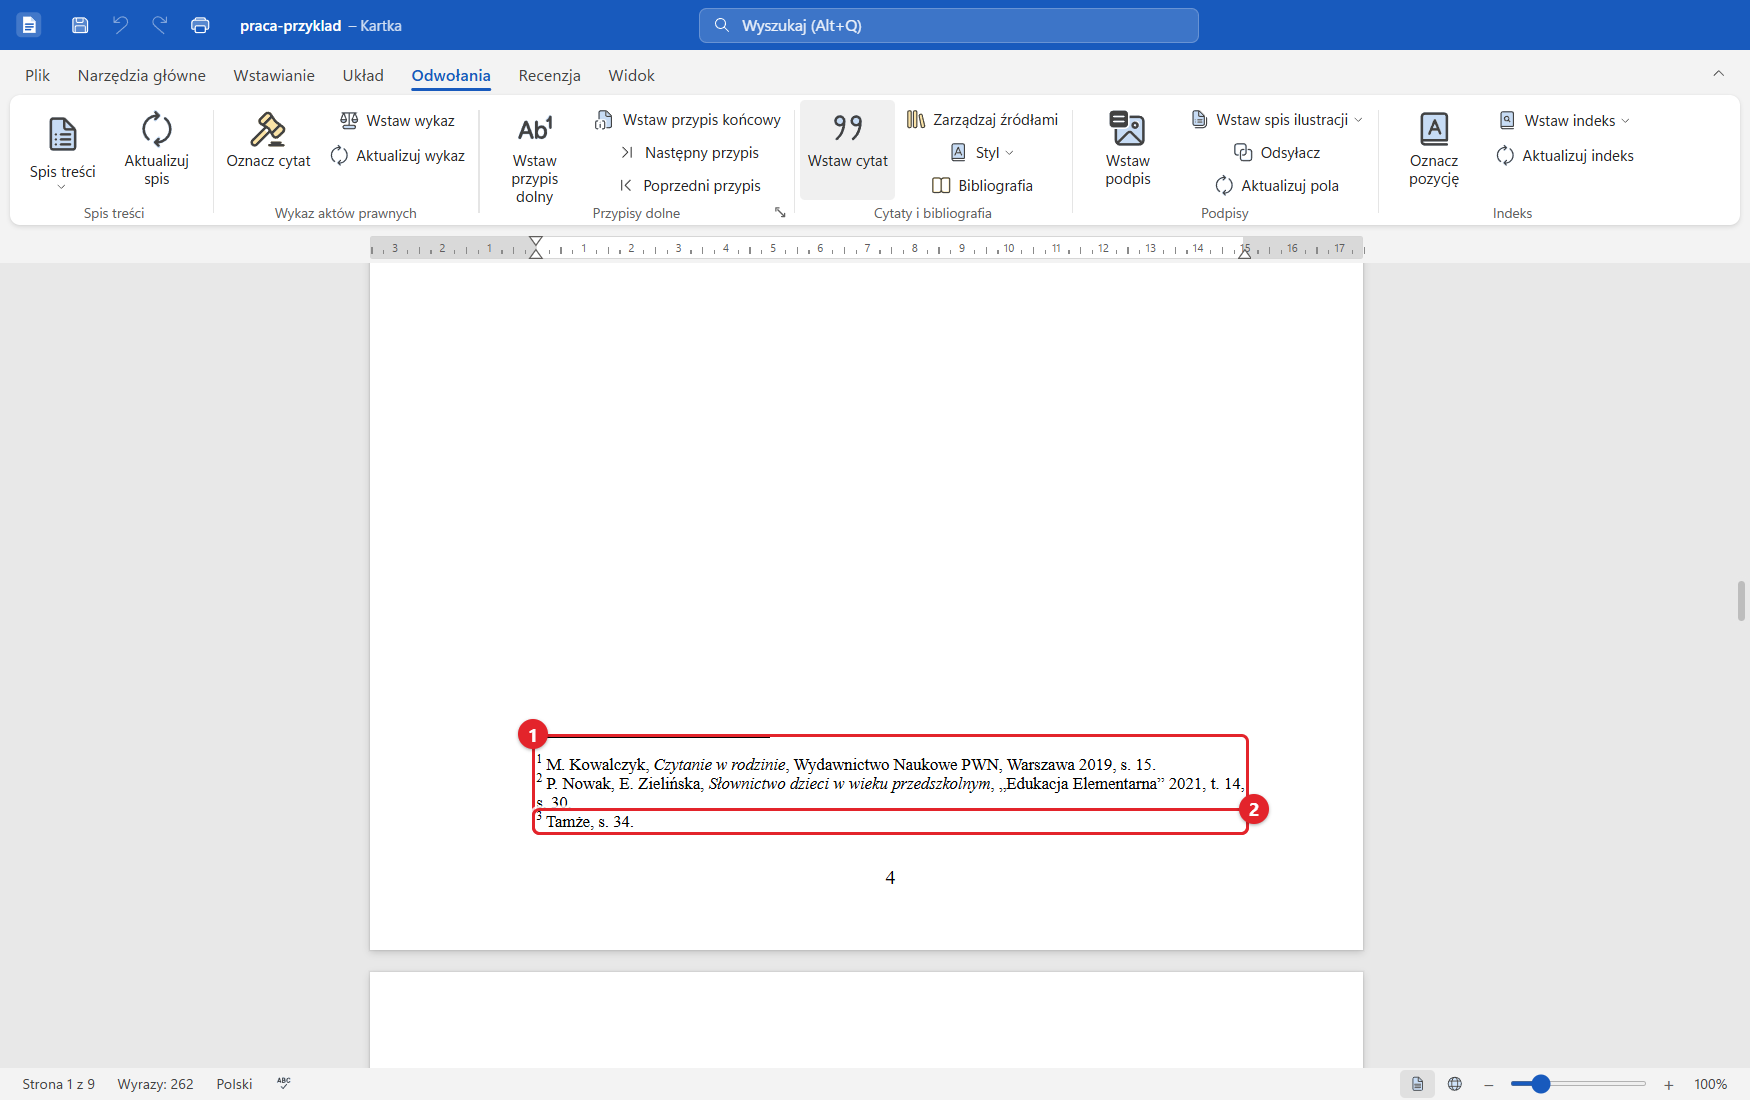Image resolution: width=1750 pixels, height=1100 pixels.
Task: Click Wstaw przypis końcowy endnote button
Action: (x=687, y=119)
